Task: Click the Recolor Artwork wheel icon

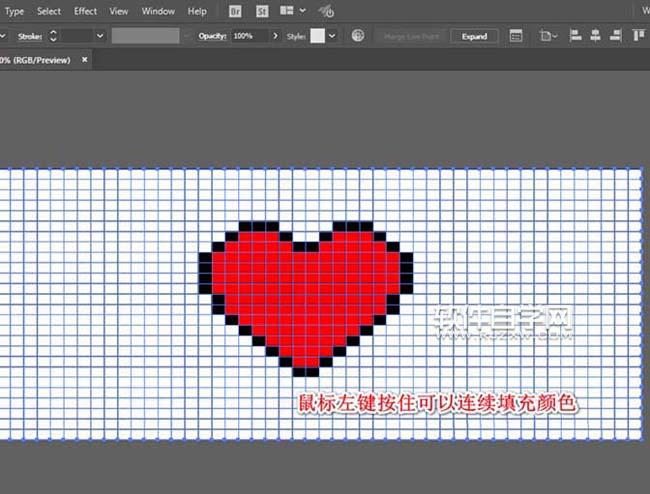Action: (358, 35)
